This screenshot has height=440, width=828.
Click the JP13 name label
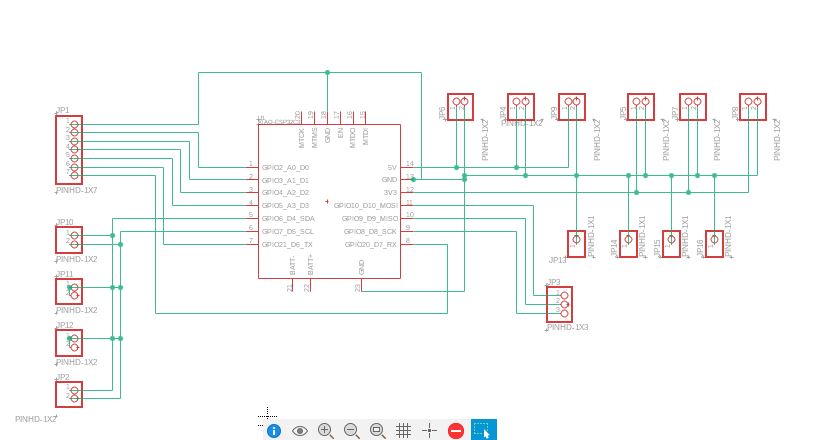[558, 260]
